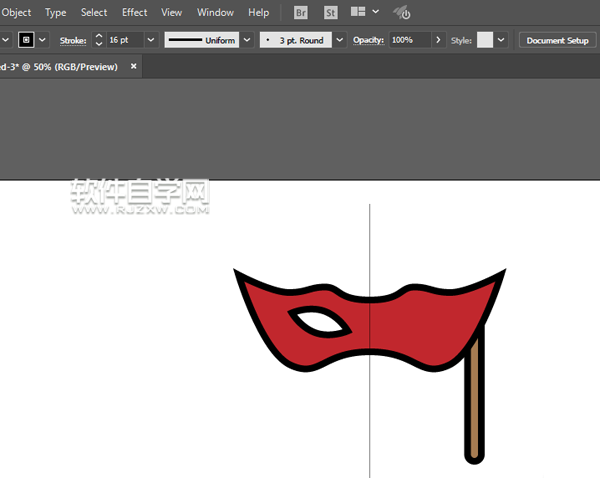Click the Opacity 100% input field
600x478 pixels.
pos(409,40)
